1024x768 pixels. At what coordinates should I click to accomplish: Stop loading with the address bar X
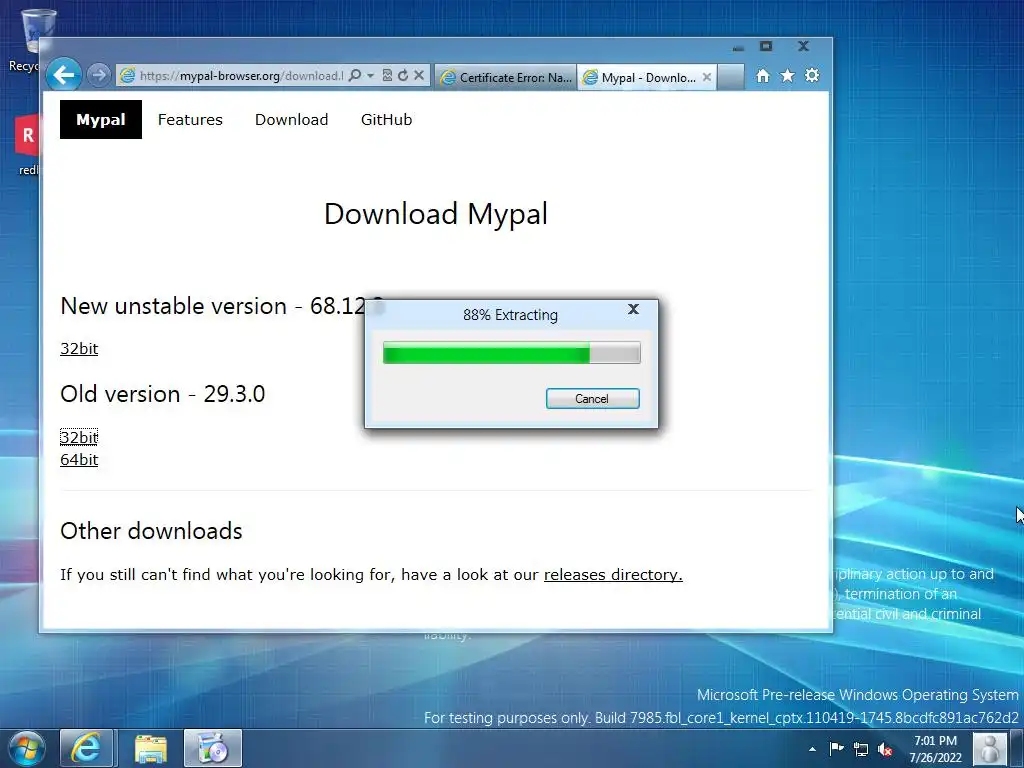[x=419, y=76]
